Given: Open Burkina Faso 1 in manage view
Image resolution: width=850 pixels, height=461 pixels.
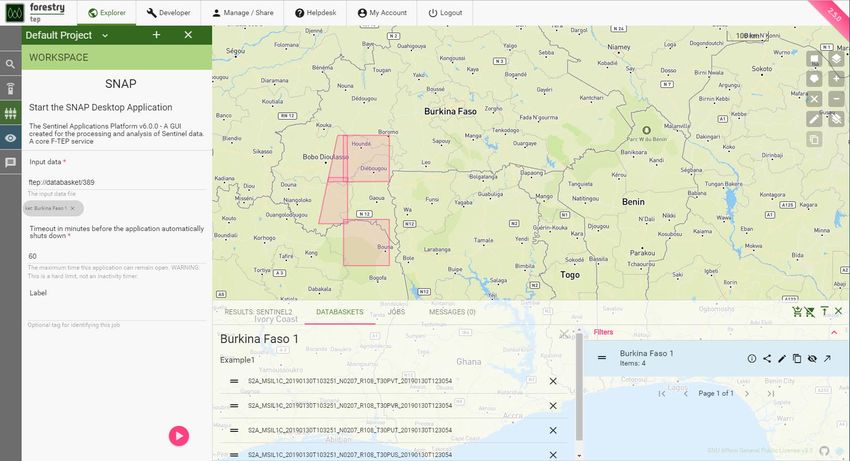Looking at the screenshot, I should [x=827, y=358].
